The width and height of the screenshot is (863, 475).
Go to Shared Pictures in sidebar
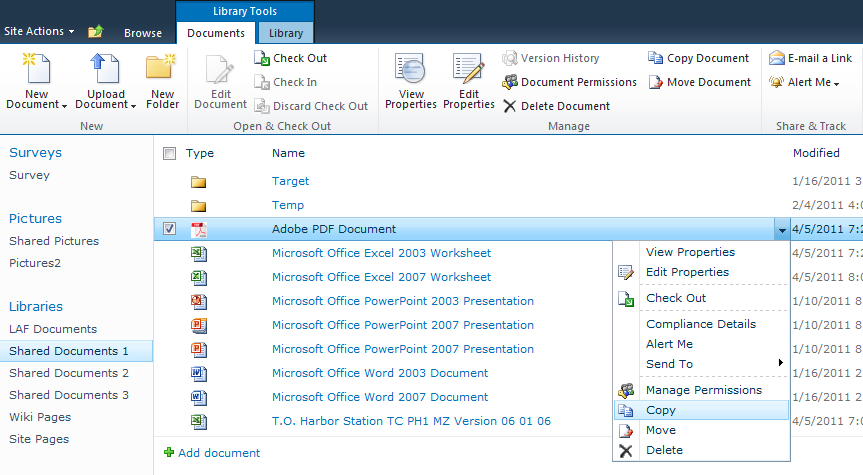(54, 241)
